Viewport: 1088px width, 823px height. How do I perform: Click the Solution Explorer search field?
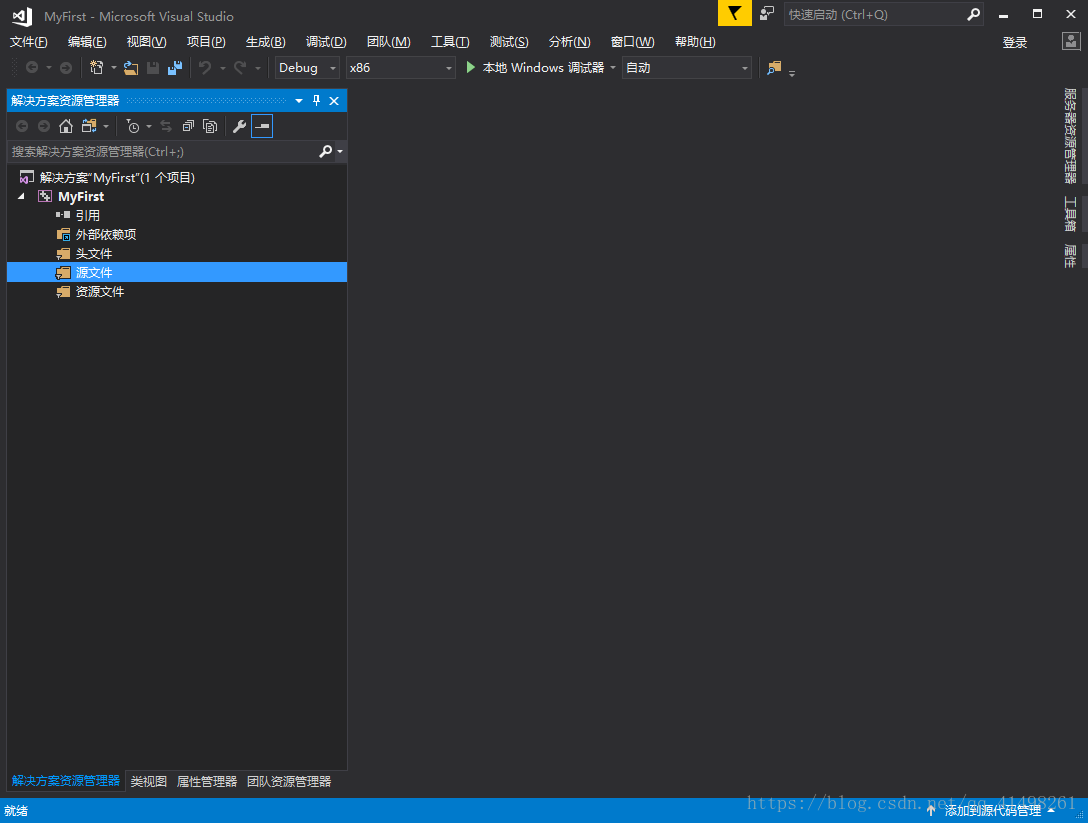(162, 151)
